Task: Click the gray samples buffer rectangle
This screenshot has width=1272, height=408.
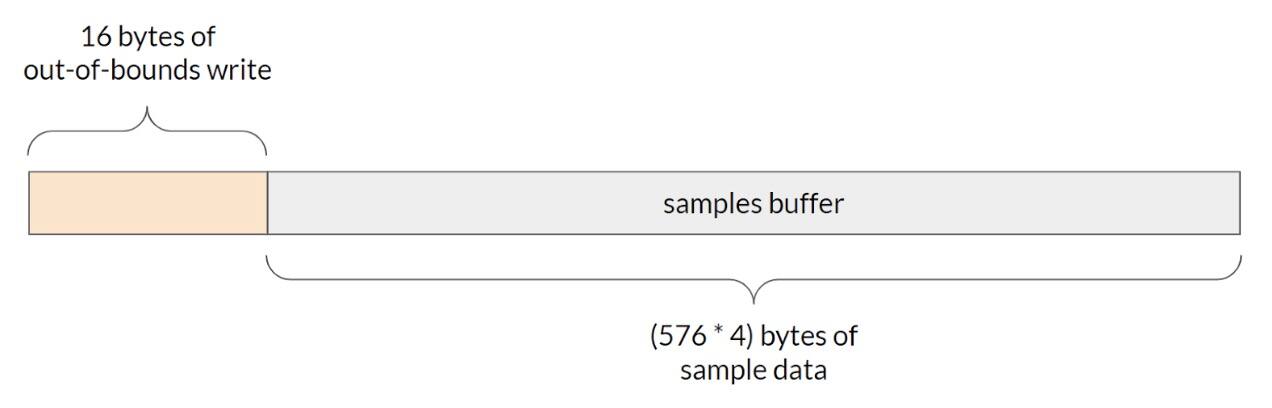Action: [900, 203]
